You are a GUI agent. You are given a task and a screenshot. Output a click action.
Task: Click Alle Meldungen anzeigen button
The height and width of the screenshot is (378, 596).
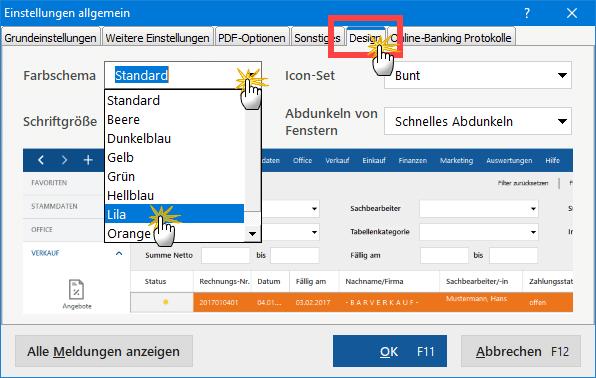[x=104, y=351]
